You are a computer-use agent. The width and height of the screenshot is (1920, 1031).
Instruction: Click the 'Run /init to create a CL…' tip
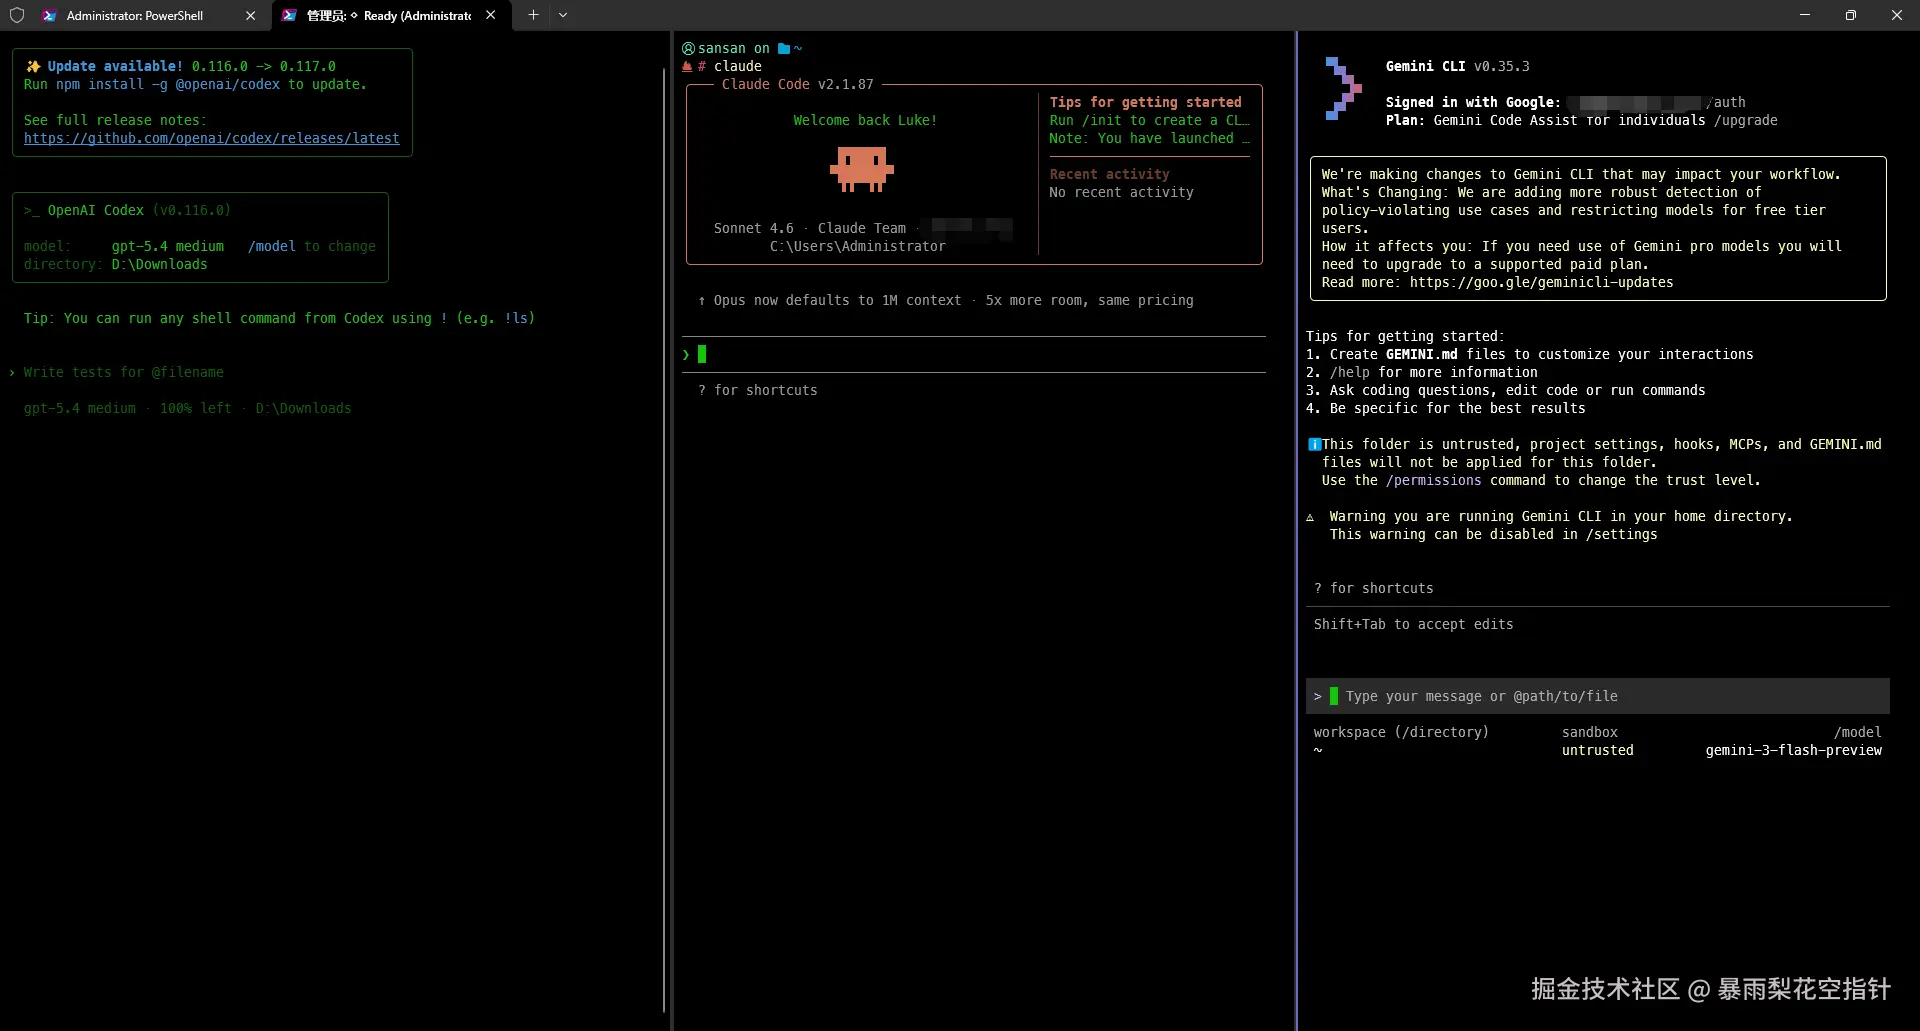(x=1150, y=120)
